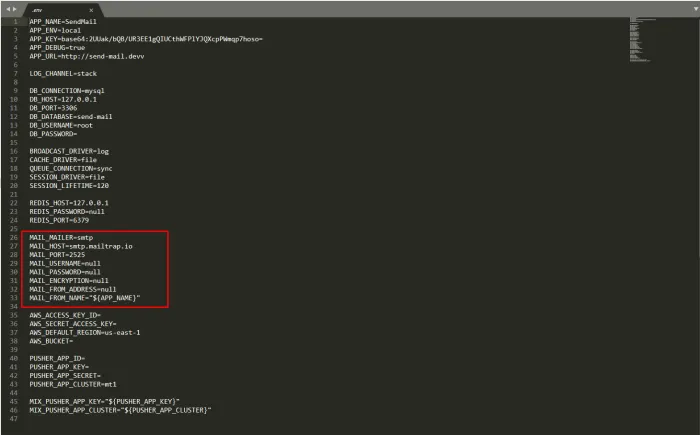Click the MAIL_FROM_NAME line
Viewport: 700px width, 435px height.
coord(85,298)
